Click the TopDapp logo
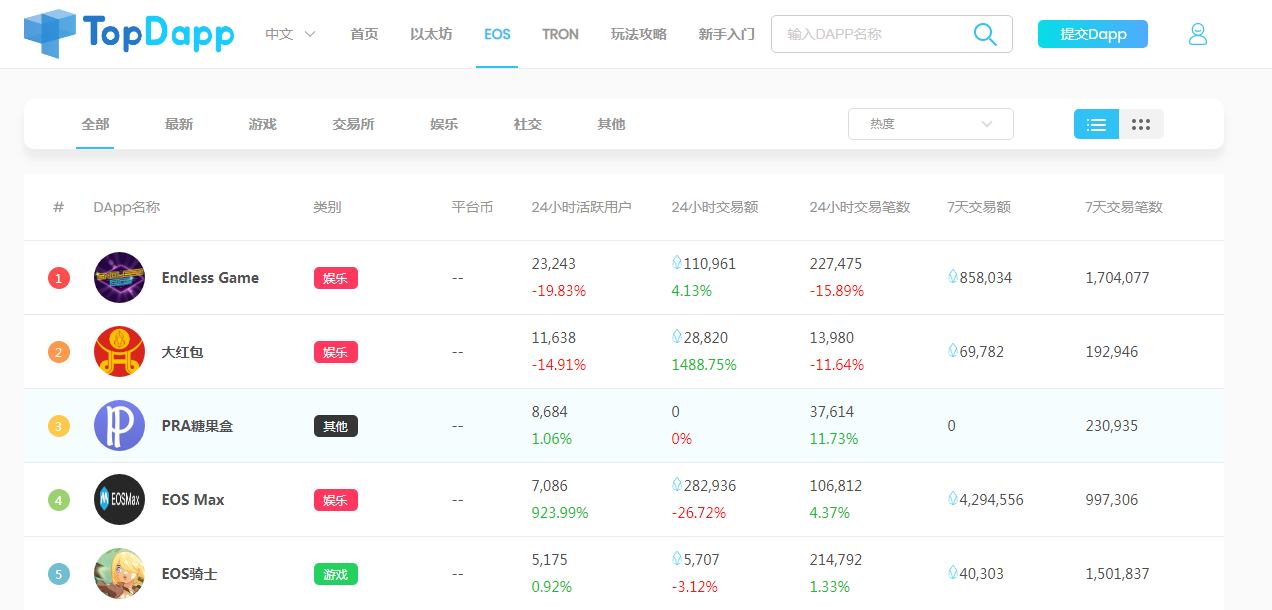The width and height of the screenshot is (1272, 610). point(129,33)
